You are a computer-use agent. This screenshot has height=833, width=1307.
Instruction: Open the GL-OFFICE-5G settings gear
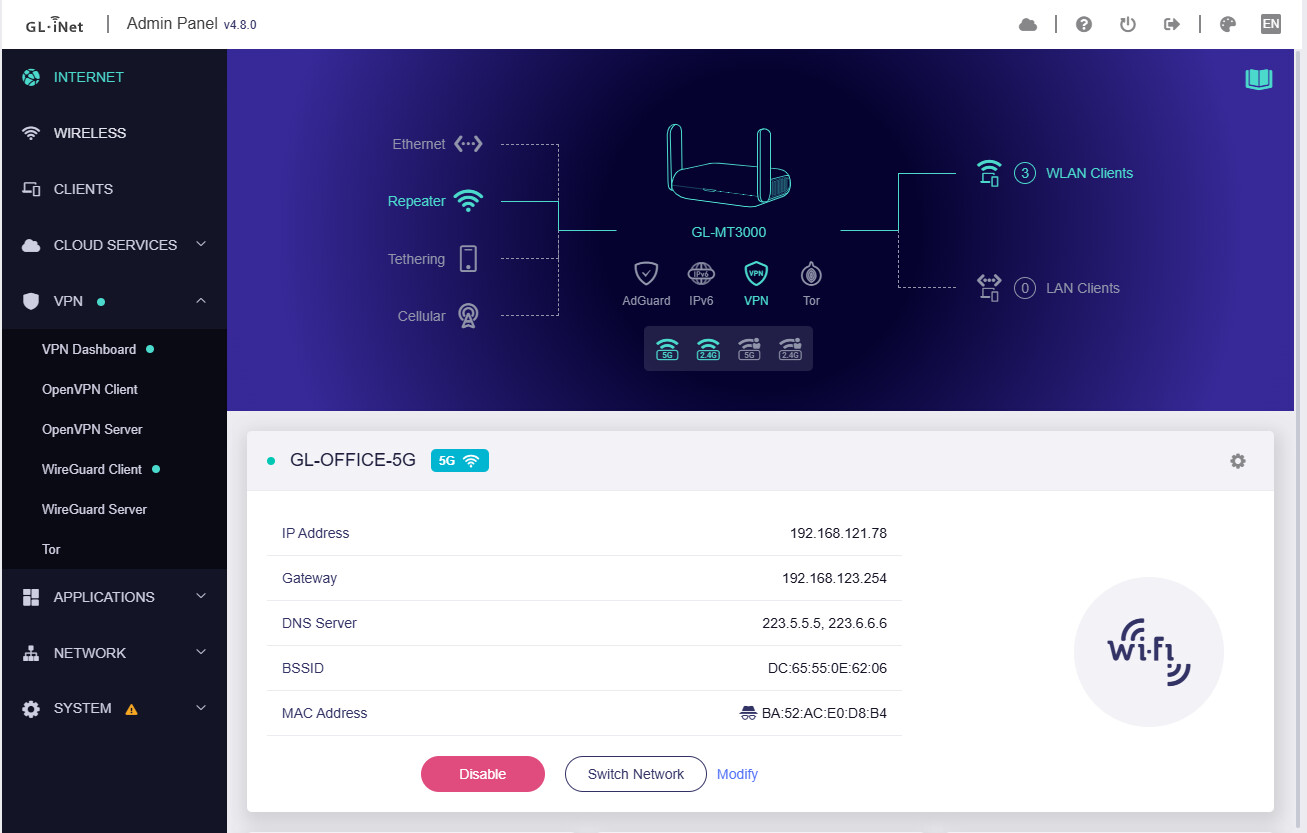1238,461
